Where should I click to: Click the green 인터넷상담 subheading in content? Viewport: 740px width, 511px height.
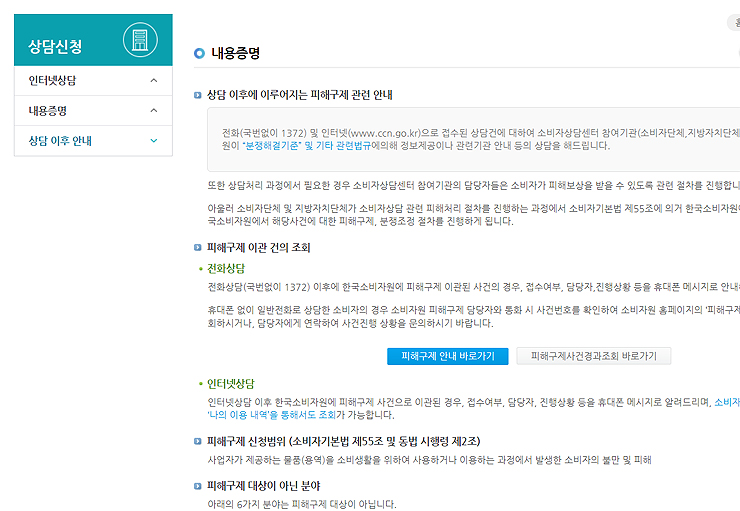click(x=231, y=384)
